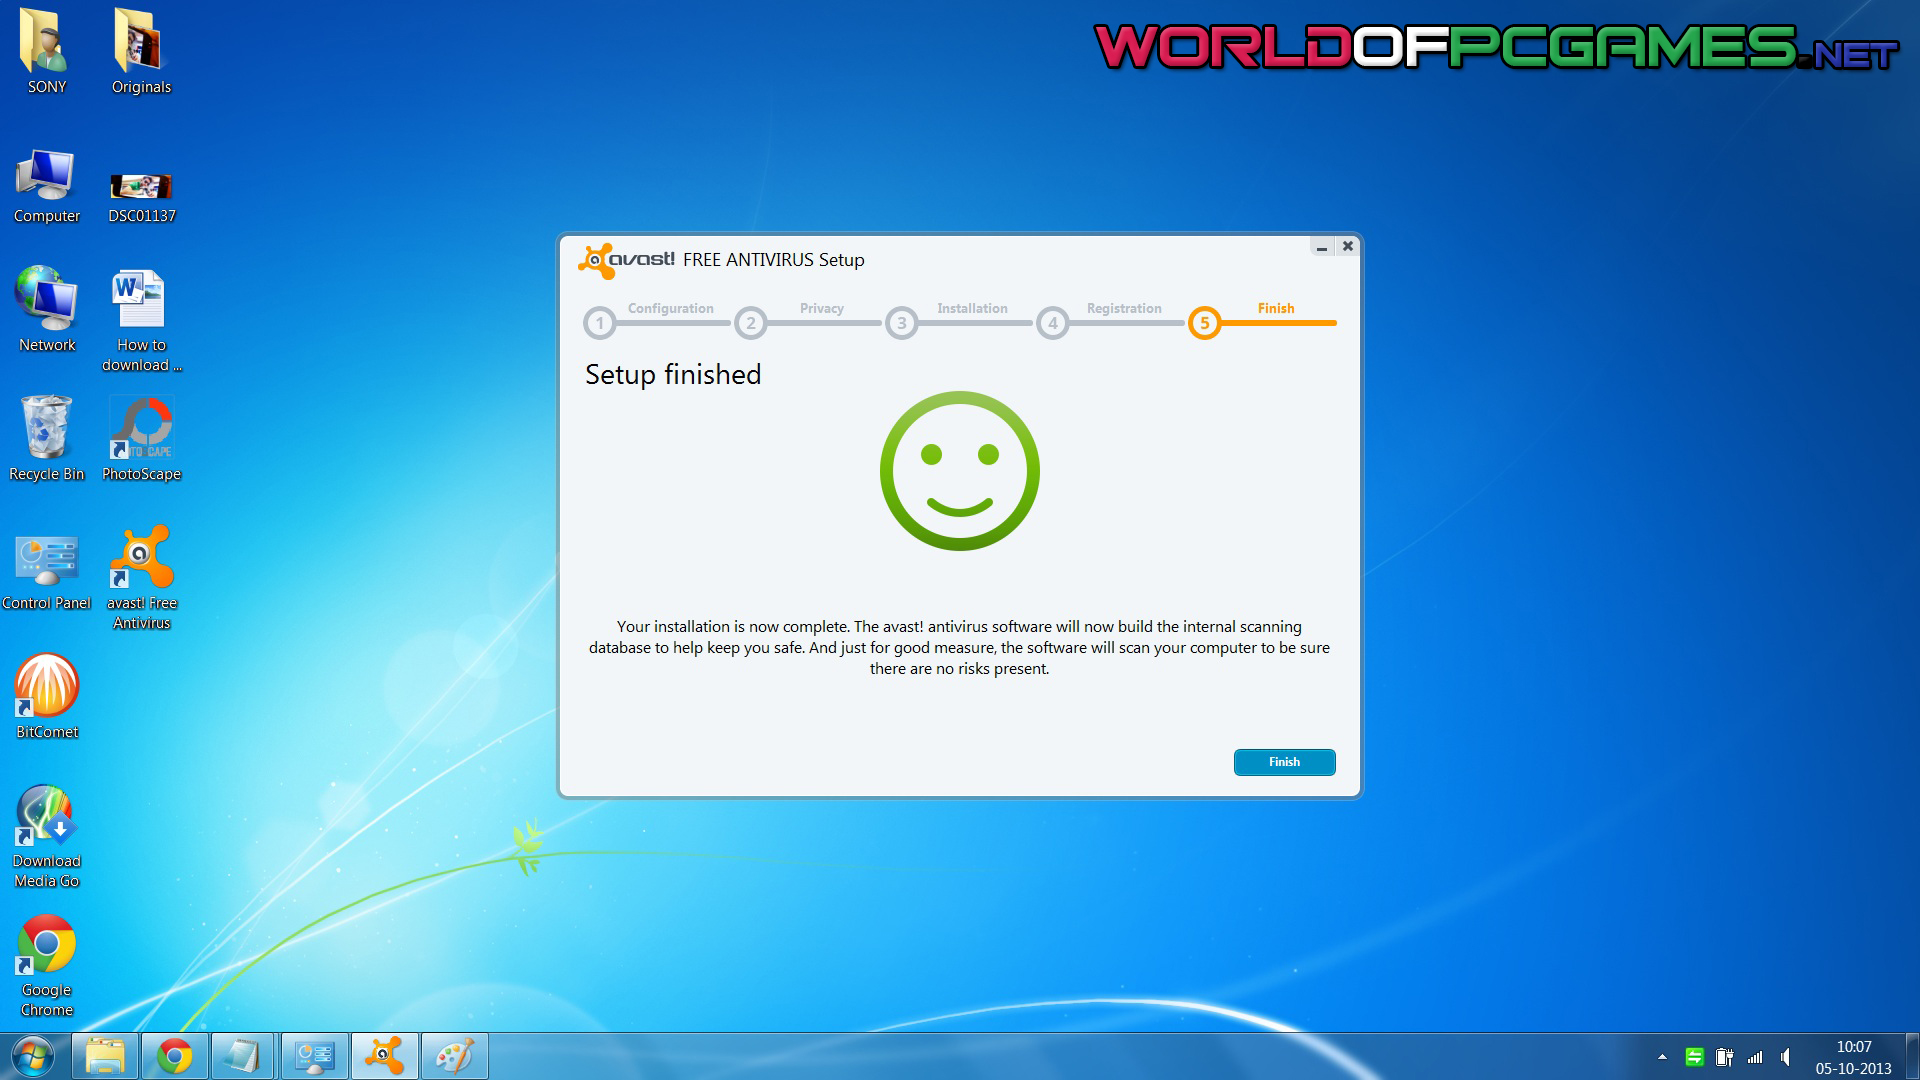
Task: Open the avast! Free Antivirus desktop shortcut
Action: click(x=141, y=559)
